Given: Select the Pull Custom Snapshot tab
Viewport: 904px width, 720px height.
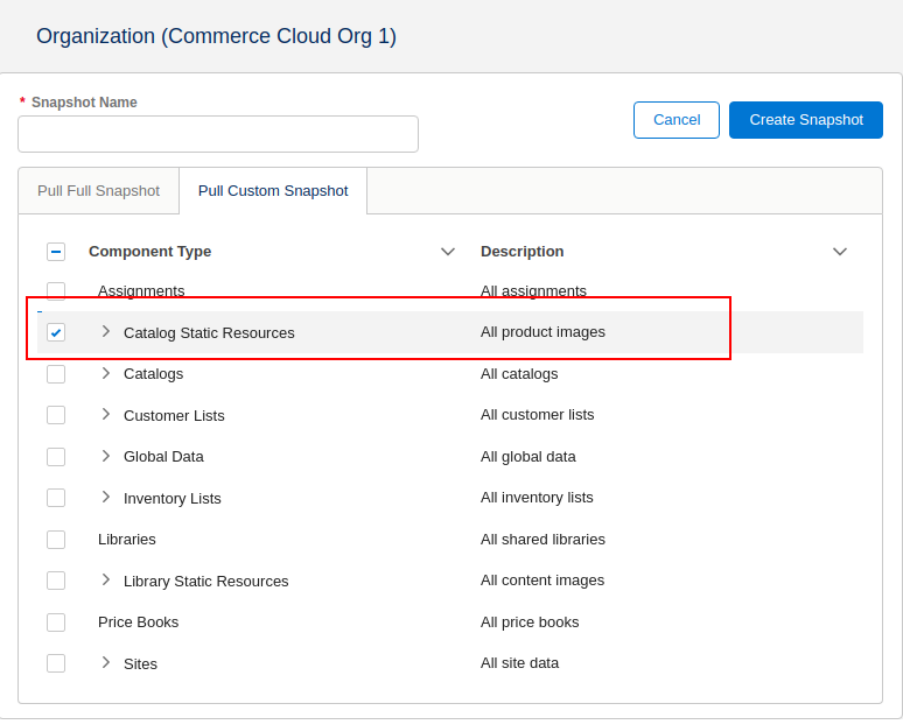Looking at the screenshot, I should tap(273, 191).
